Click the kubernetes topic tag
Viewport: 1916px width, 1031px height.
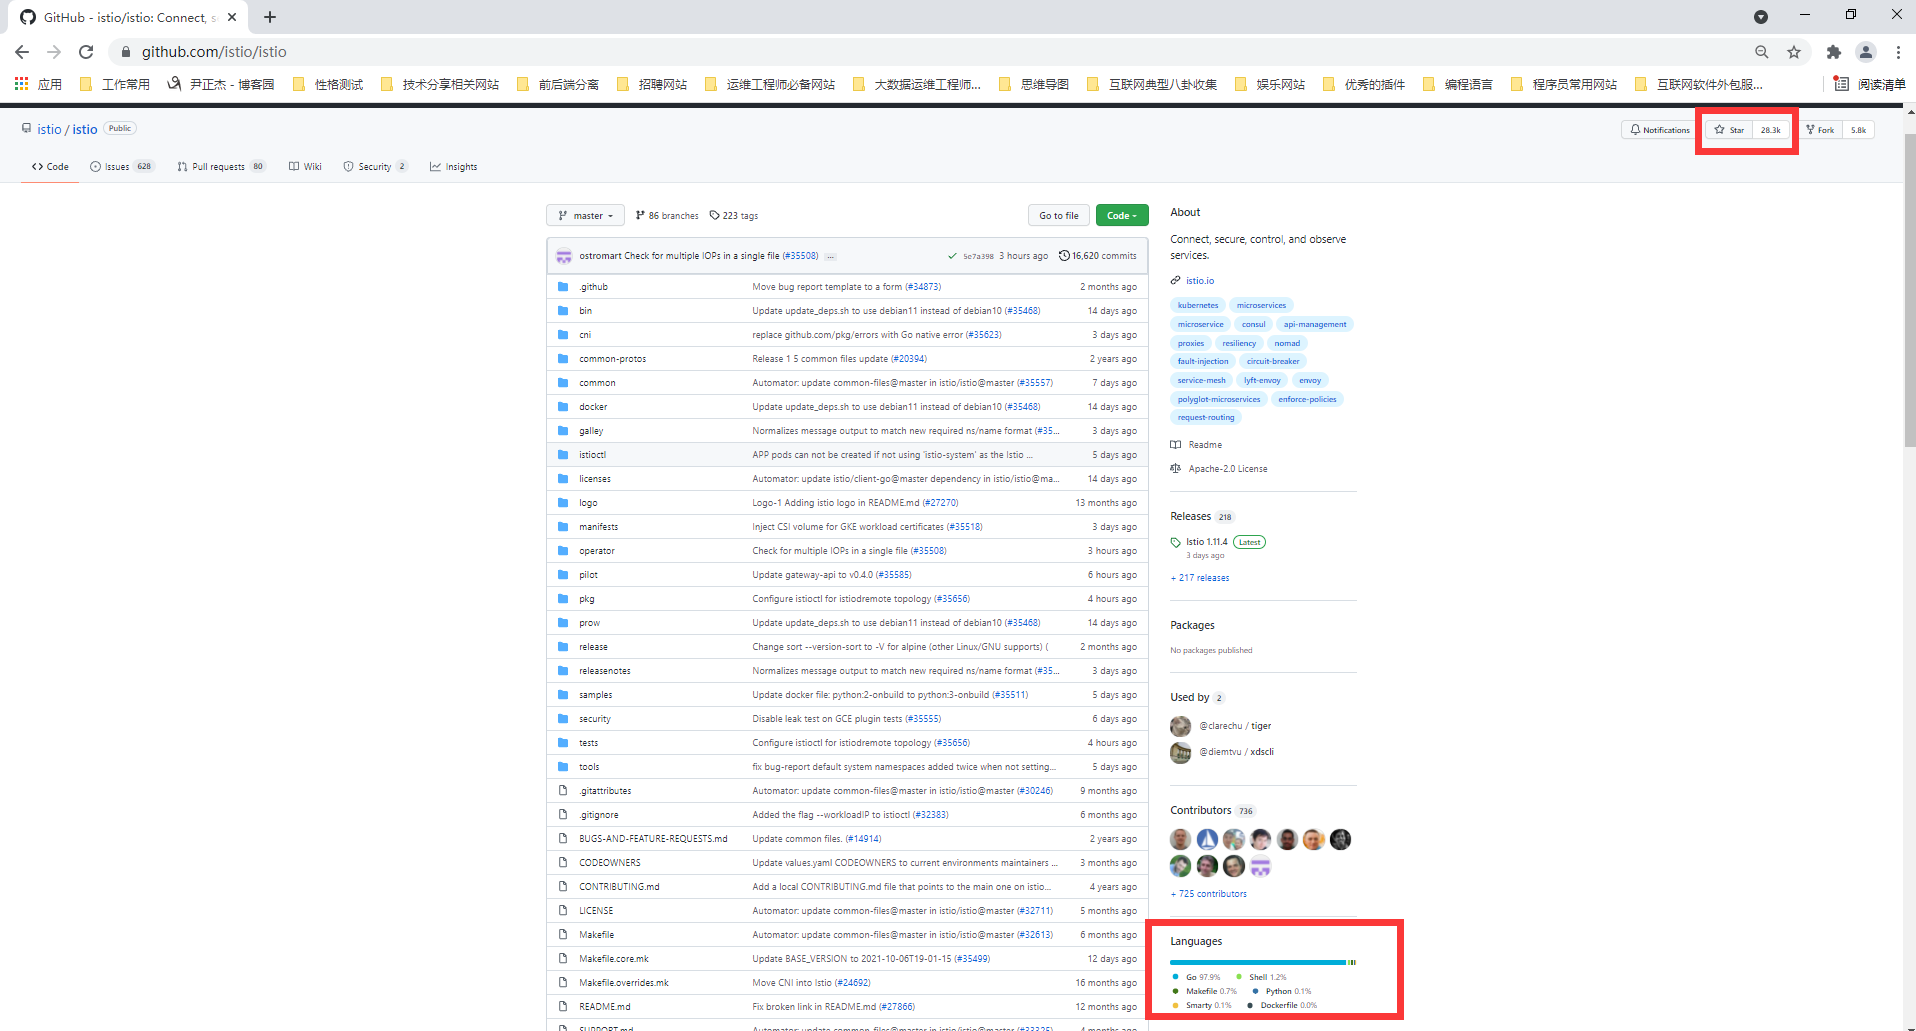[1198, 306]
